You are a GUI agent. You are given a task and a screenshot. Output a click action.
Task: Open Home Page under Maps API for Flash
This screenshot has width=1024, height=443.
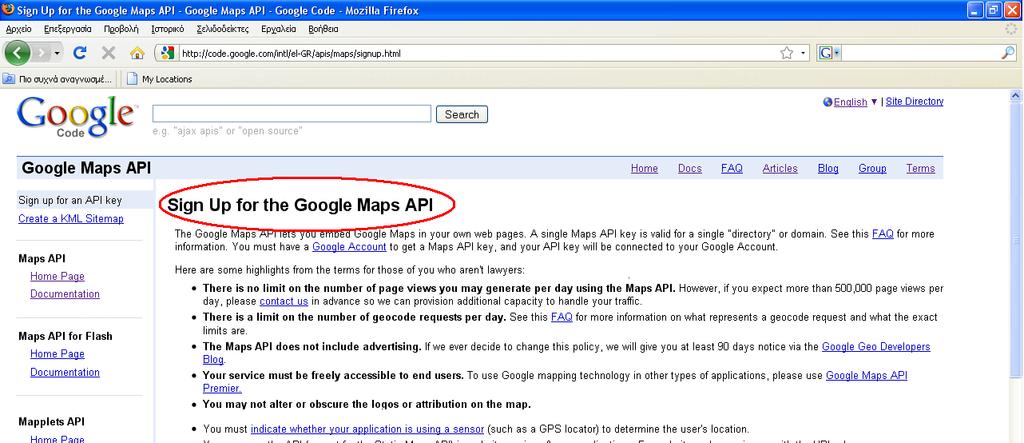coord(57,354)
